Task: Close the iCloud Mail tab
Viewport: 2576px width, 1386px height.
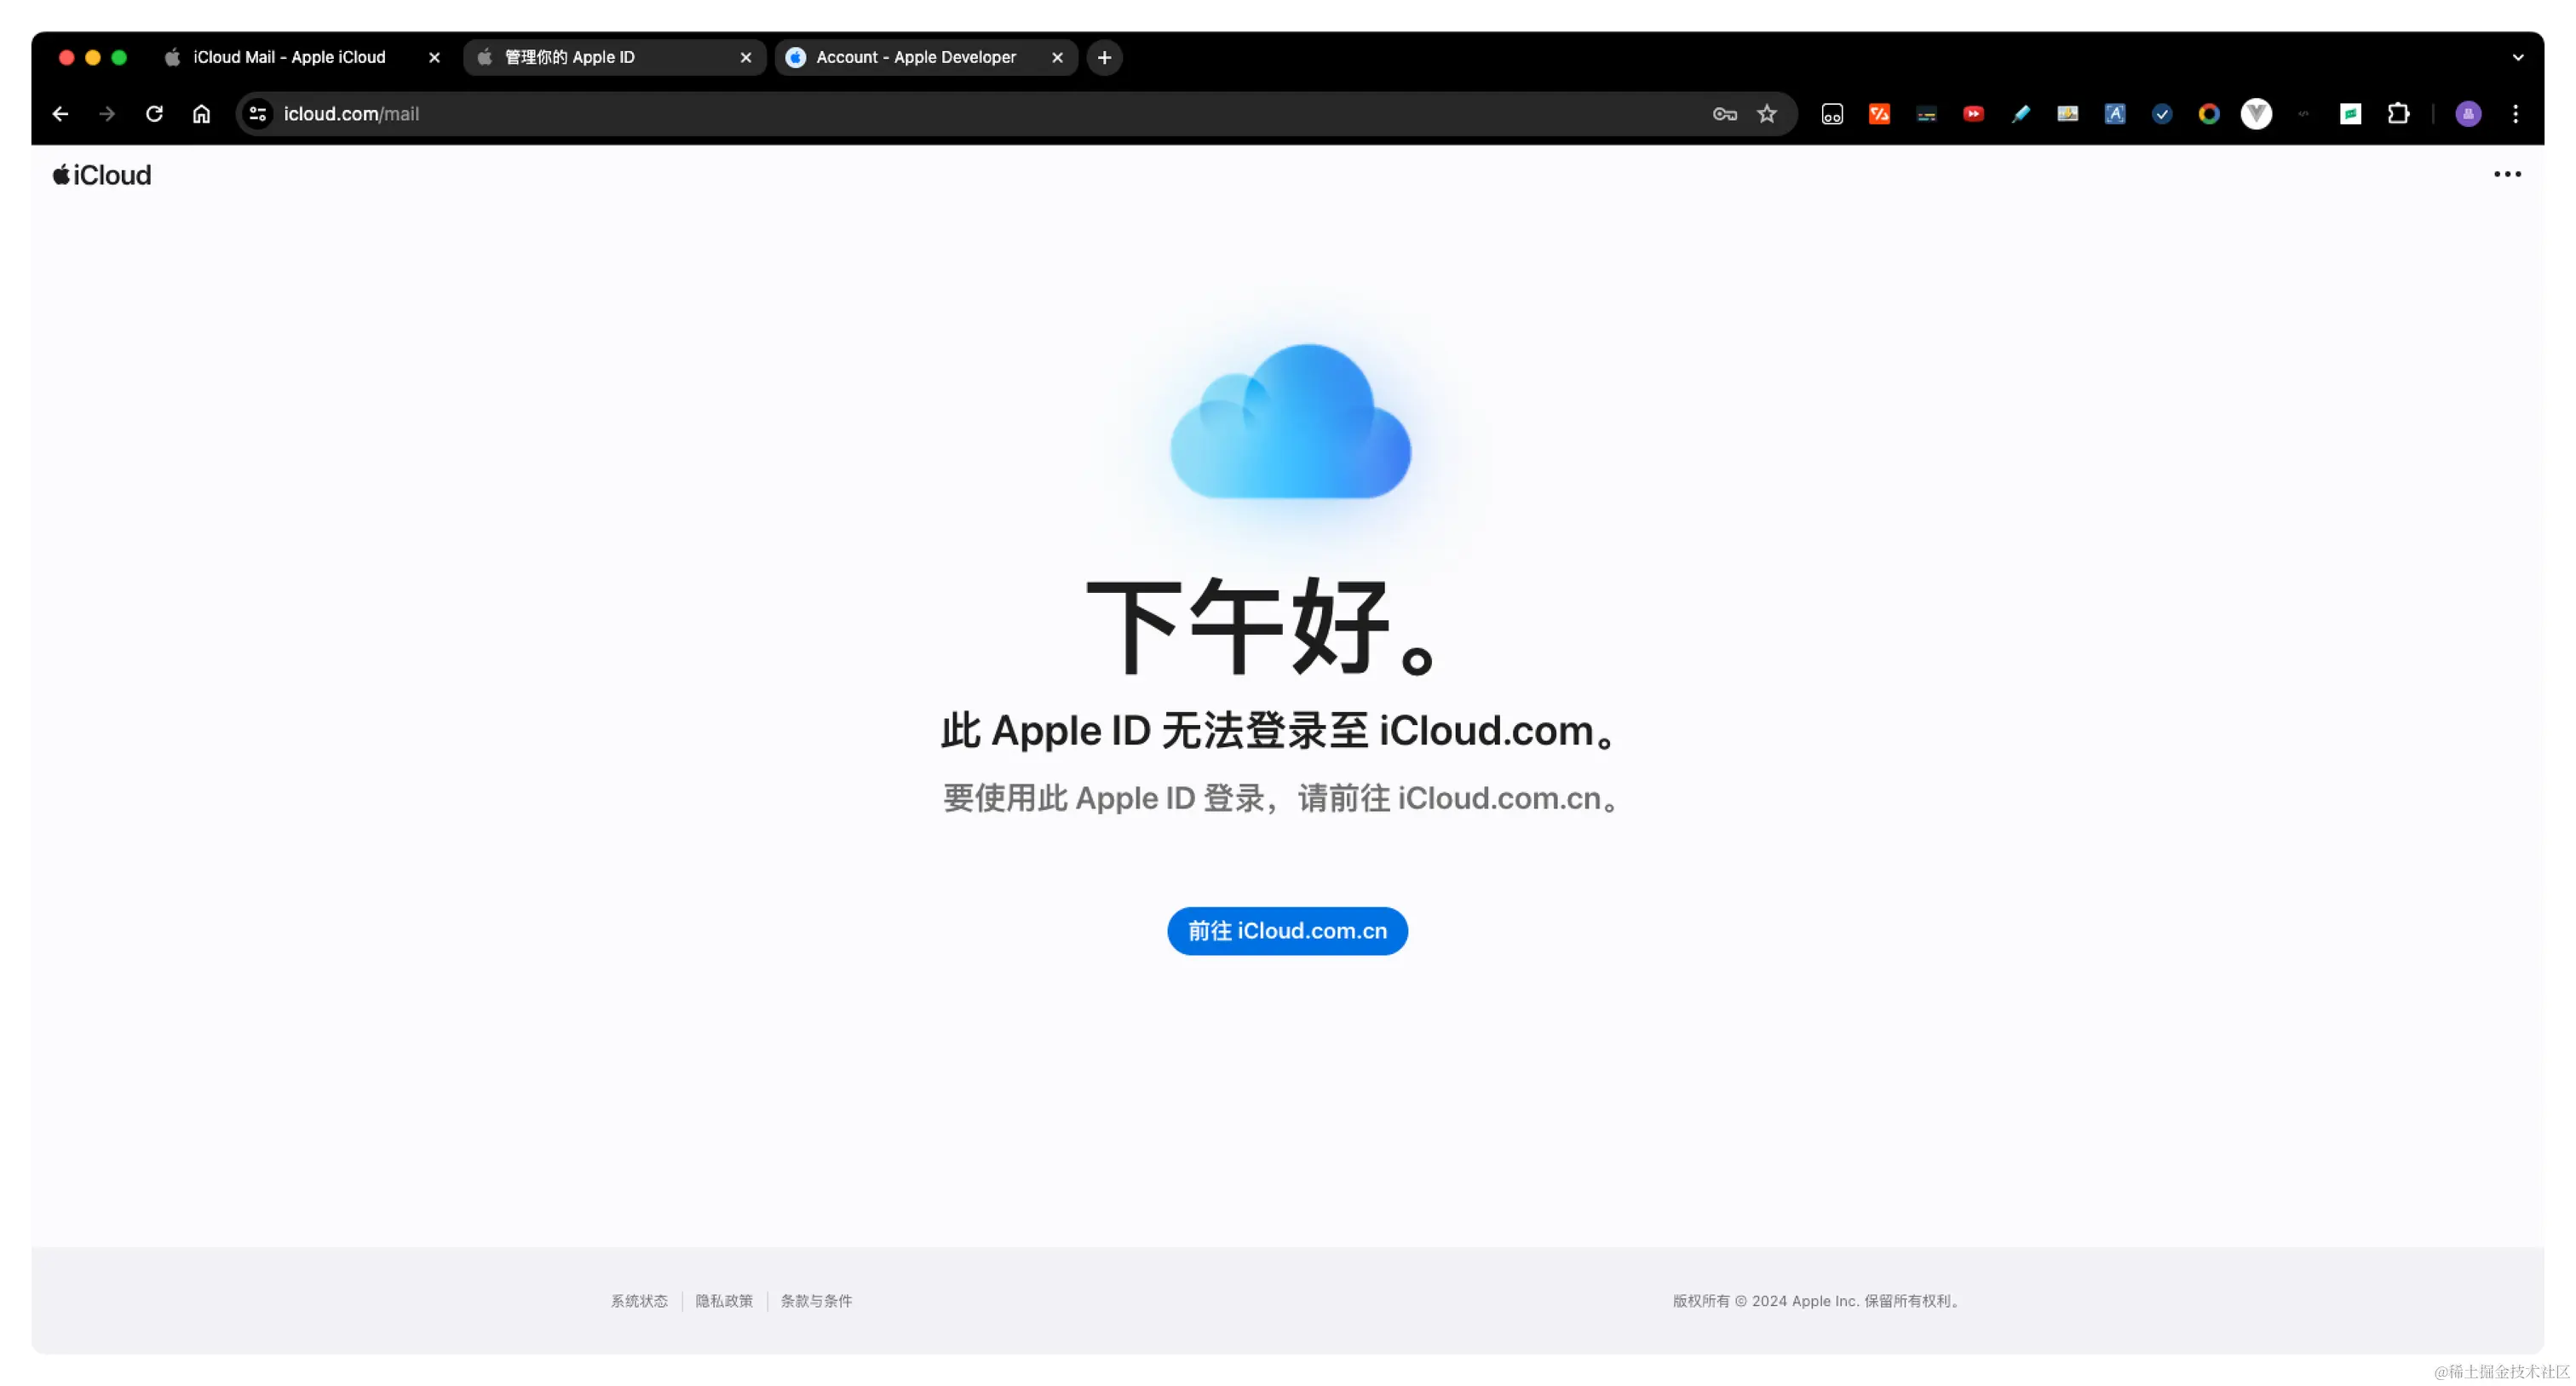Action: pyautogui.click(x=434, y=58)
